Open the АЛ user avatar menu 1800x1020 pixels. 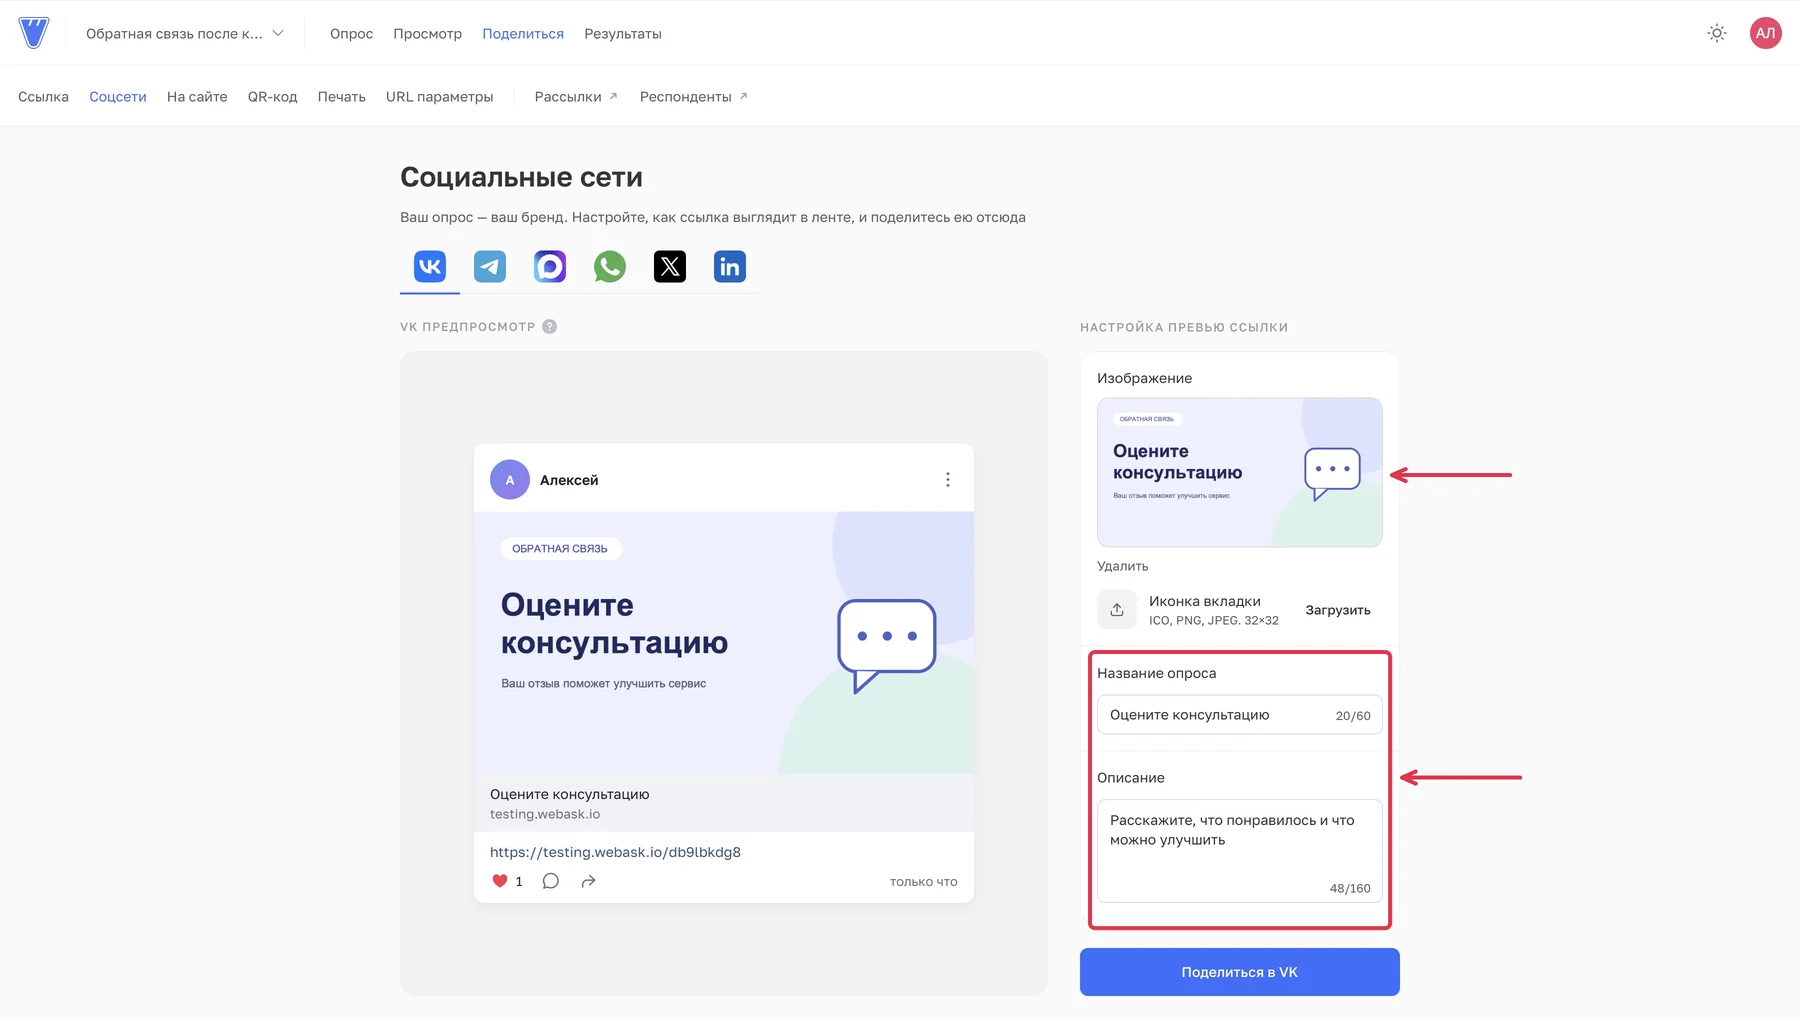click(1766, 33)
